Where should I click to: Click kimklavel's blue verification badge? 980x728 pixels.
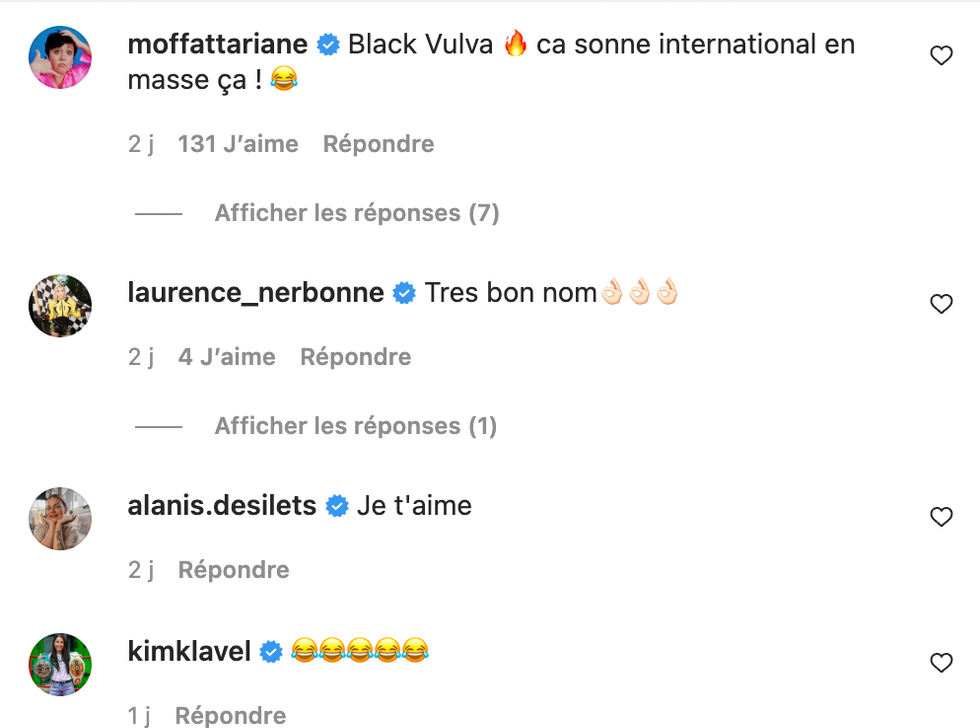click(268, 650)
